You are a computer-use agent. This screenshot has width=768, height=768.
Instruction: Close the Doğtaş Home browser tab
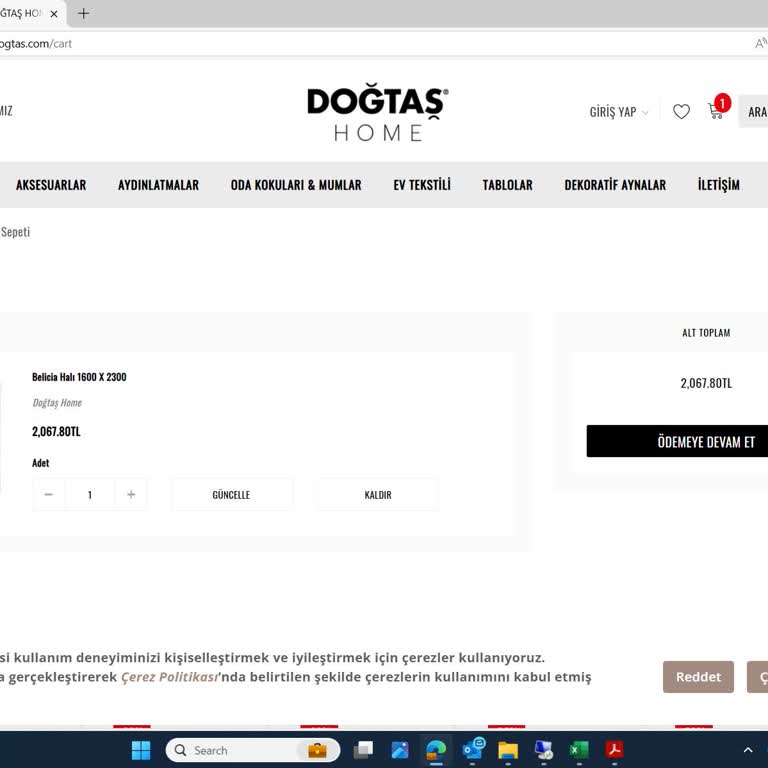[x=54, y=14]
